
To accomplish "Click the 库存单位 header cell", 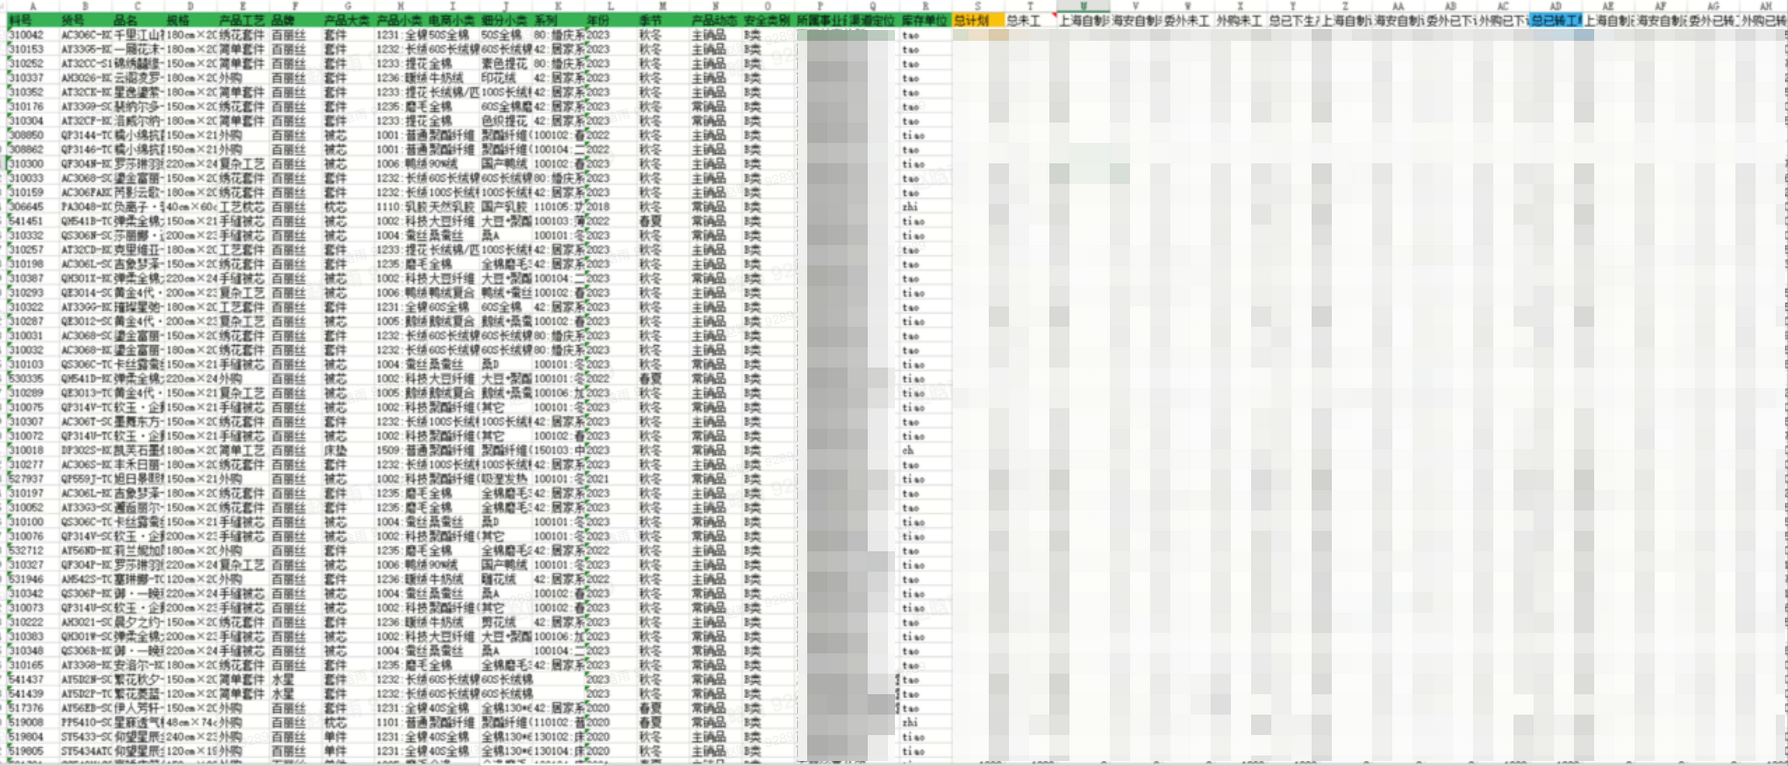I will pyautogui.click(x=924, y=20).
